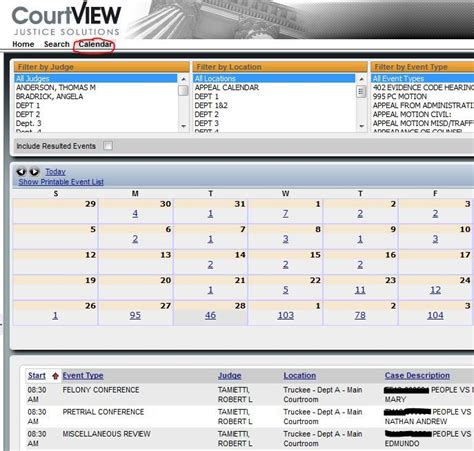Go to the Home menu item
The width and height of the screenshot is (474, 451).
(23, 44)
